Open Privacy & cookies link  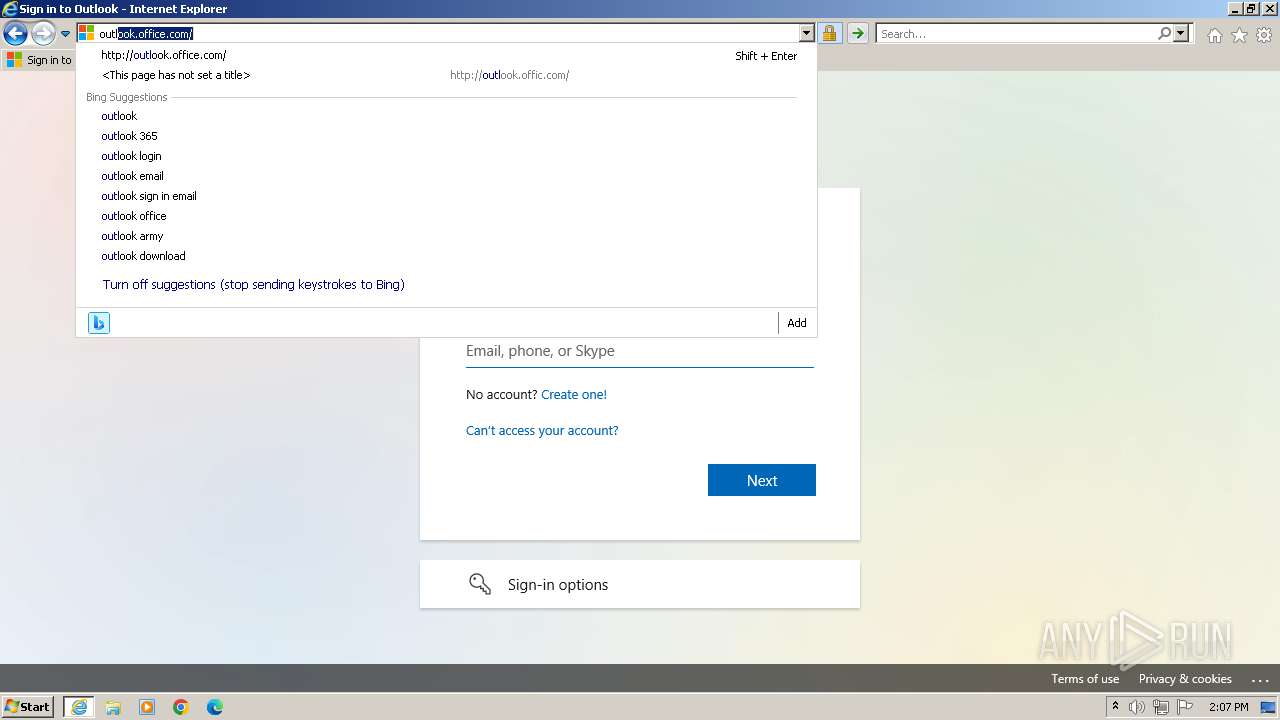tap(1185, 679)
